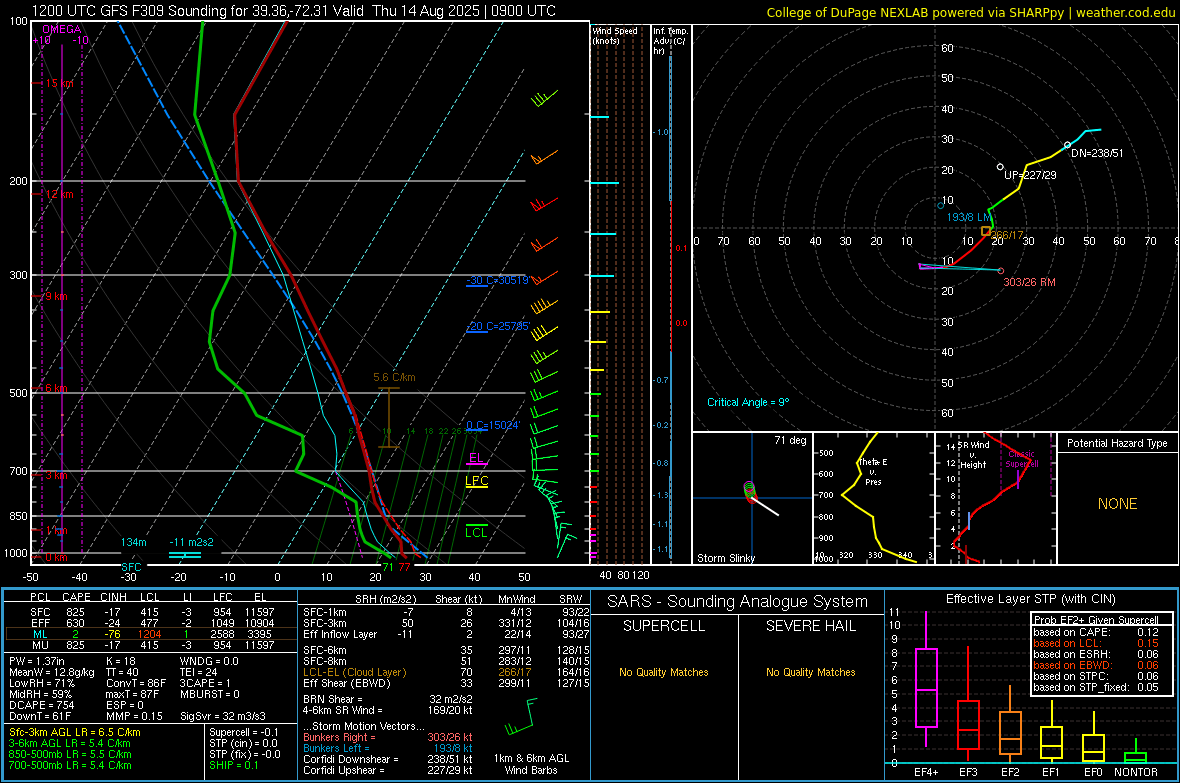Click the green LCL level label

(x=476, y=532)
